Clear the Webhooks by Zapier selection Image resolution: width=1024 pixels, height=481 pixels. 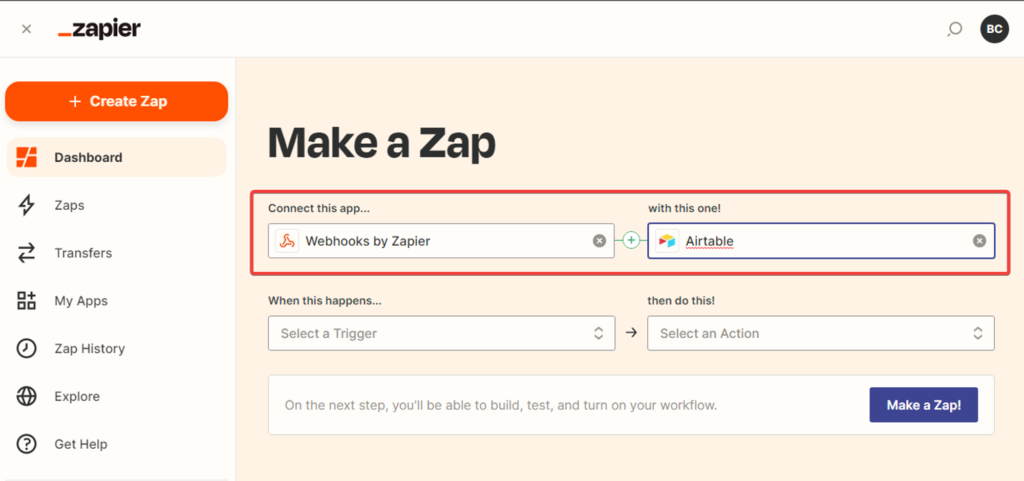(x=599, y=241)
